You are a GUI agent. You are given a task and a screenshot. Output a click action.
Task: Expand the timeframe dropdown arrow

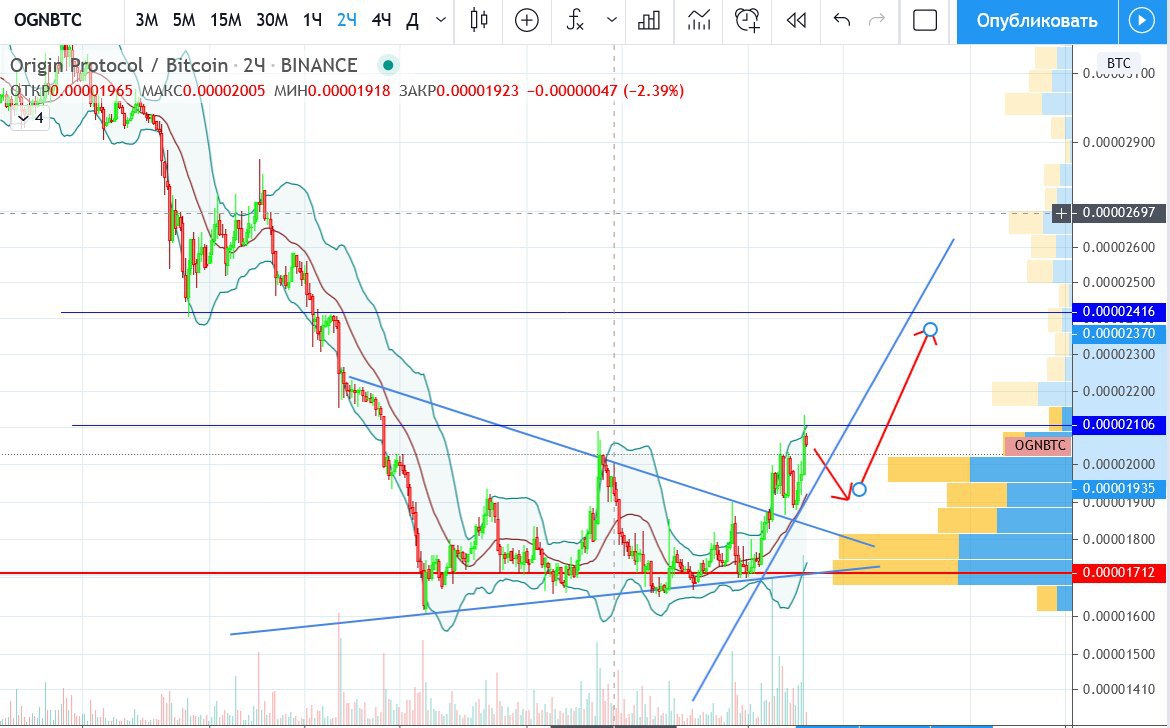pyautogui.click(x=440, y=20)
